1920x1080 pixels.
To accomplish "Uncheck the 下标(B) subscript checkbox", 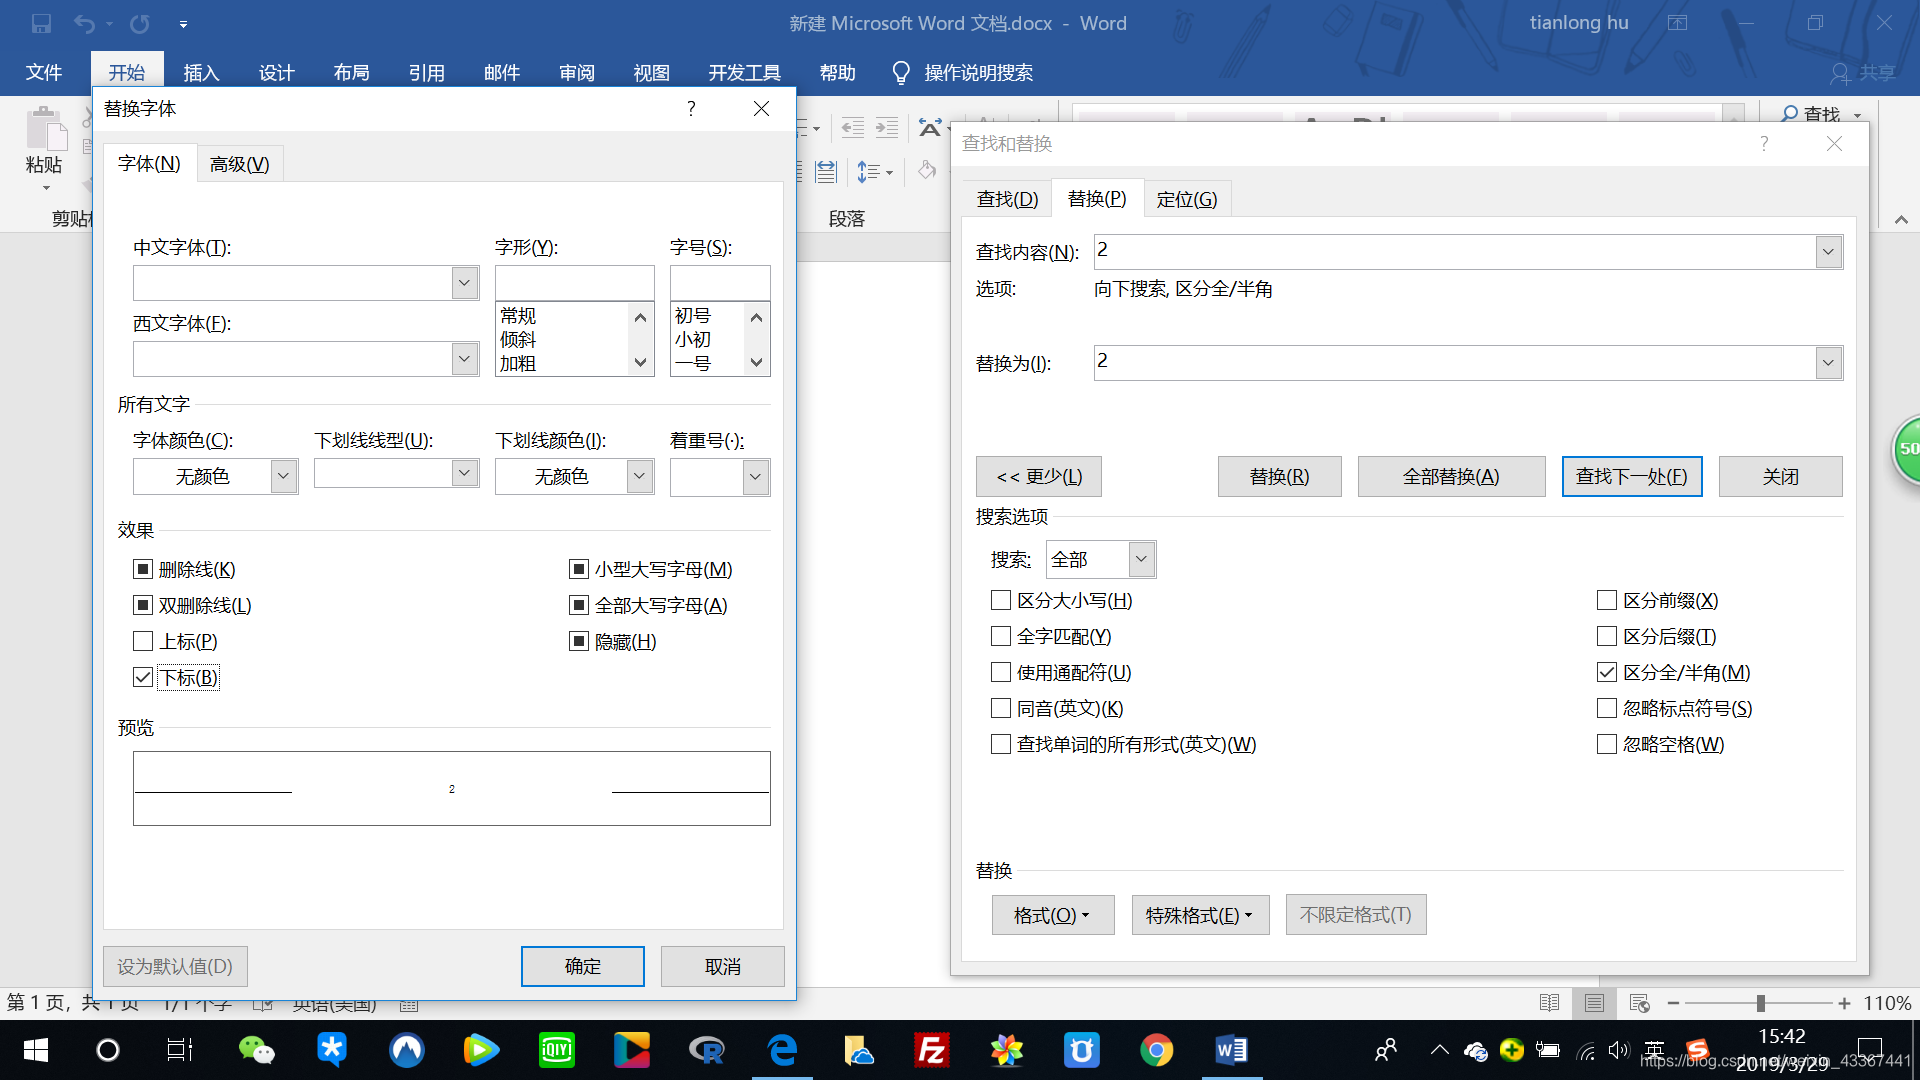I will 143,677.
